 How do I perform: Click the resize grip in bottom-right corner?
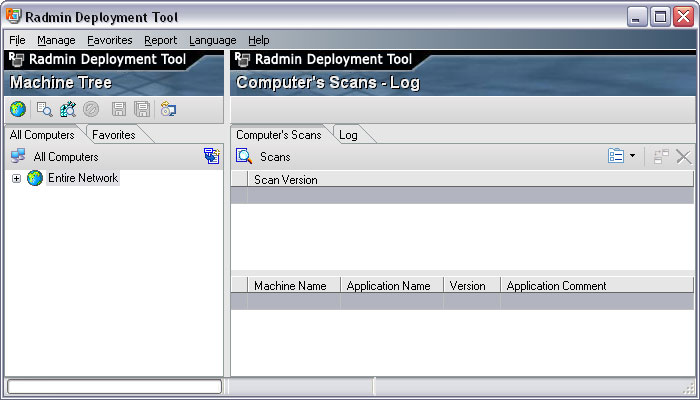pyautogui.click(x=690, y=388)
